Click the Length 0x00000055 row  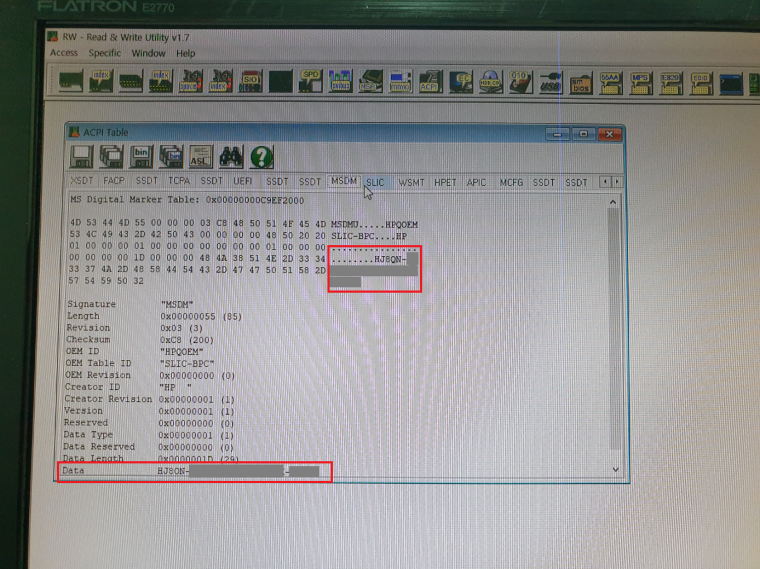coord(154,316)
